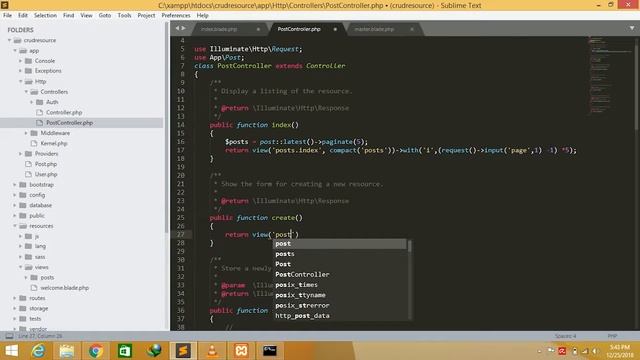Open Post.php in the sidebar
The width and height of the screenshot is (640, 360).
coord(46,164)
